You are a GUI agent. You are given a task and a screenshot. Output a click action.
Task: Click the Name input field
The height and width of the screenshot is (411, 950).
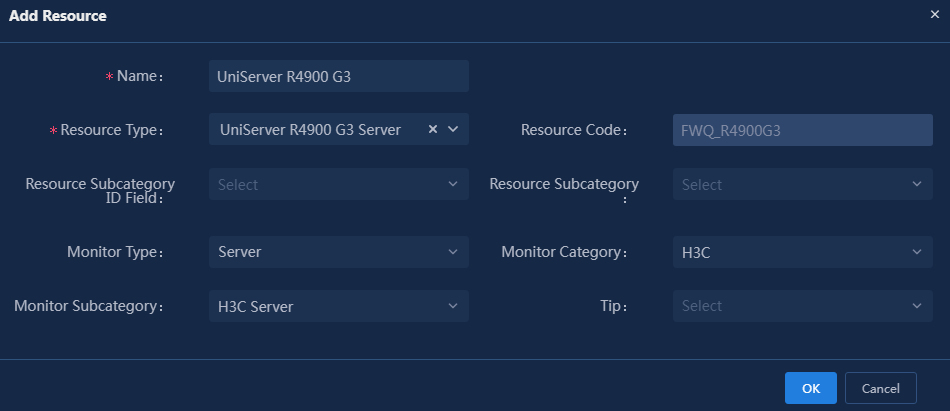coord(339,76)
